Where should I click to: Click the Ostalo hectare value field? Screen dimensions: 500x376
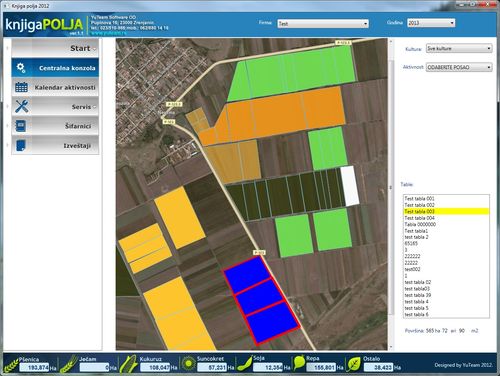(378, 368)
